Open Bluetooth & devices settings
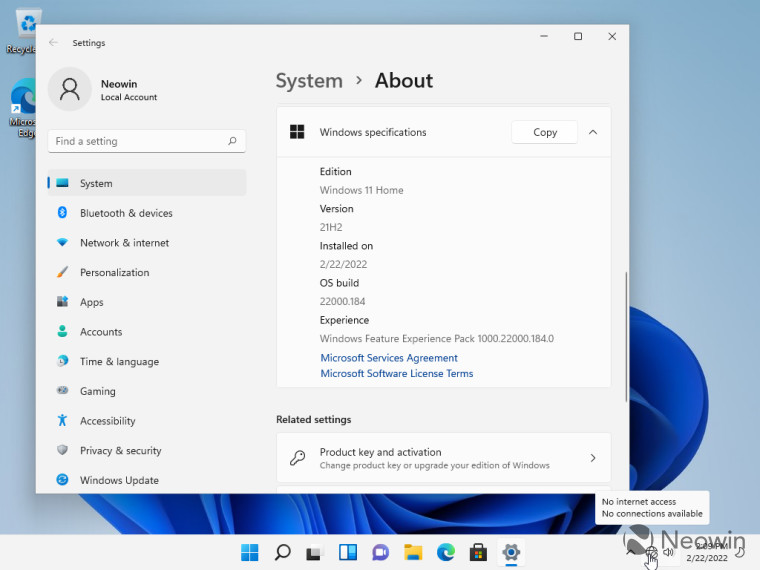Screen dimensions: 760x570 point(126,213)
